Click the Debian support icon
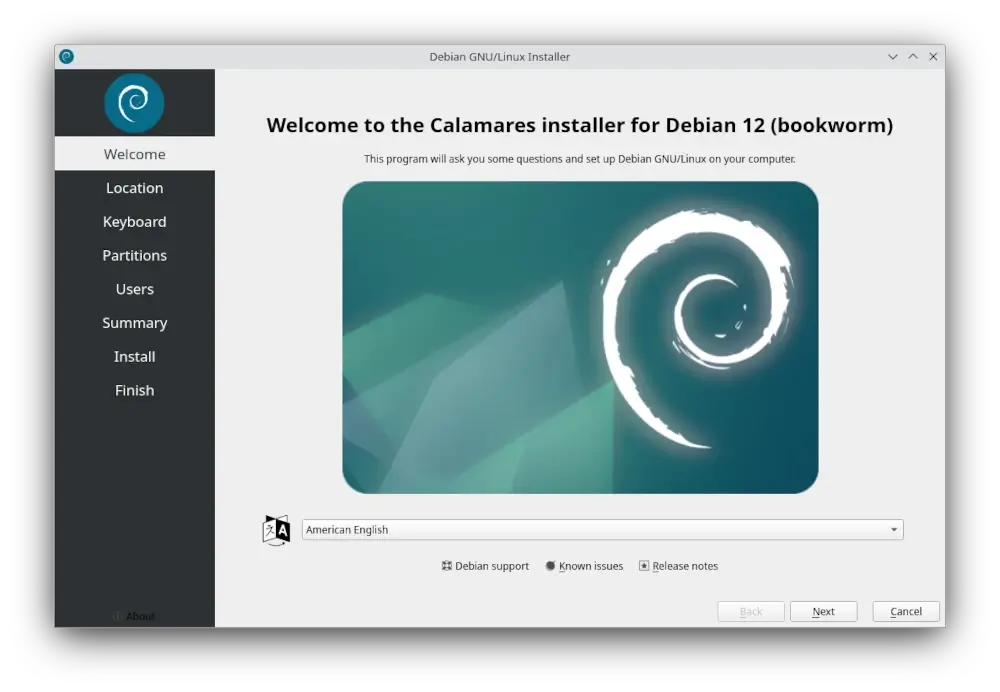 pos(445,566)
